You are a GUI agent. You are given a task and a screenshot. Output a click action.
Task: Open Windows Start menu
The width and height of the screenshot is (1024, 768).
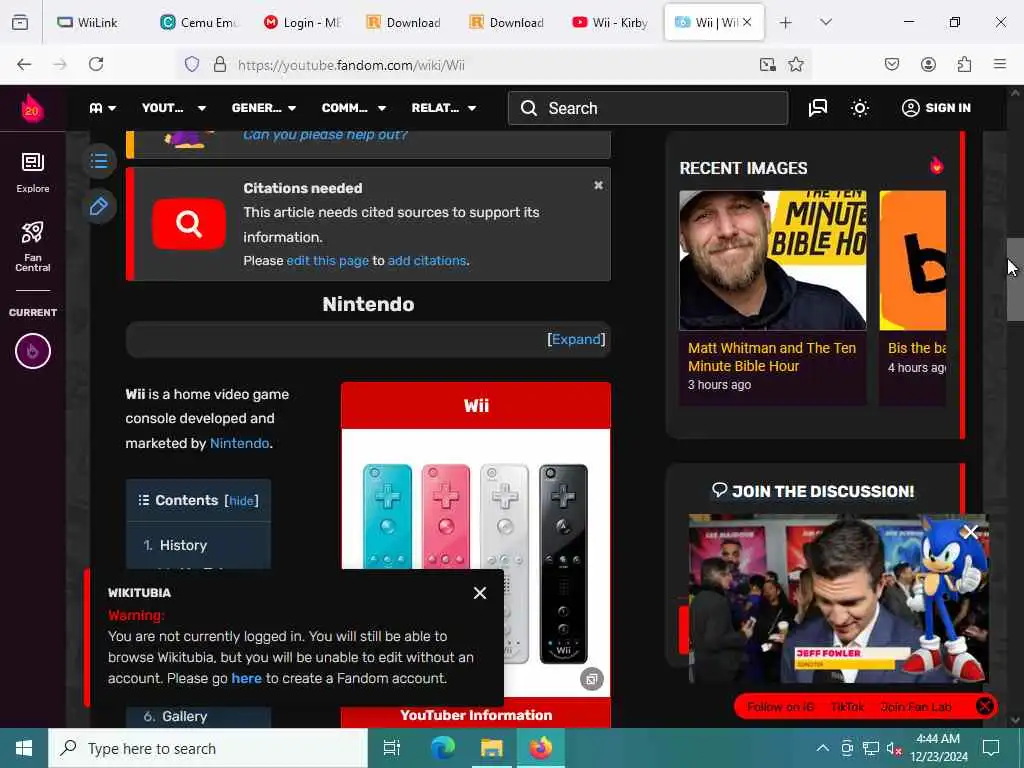24,748
